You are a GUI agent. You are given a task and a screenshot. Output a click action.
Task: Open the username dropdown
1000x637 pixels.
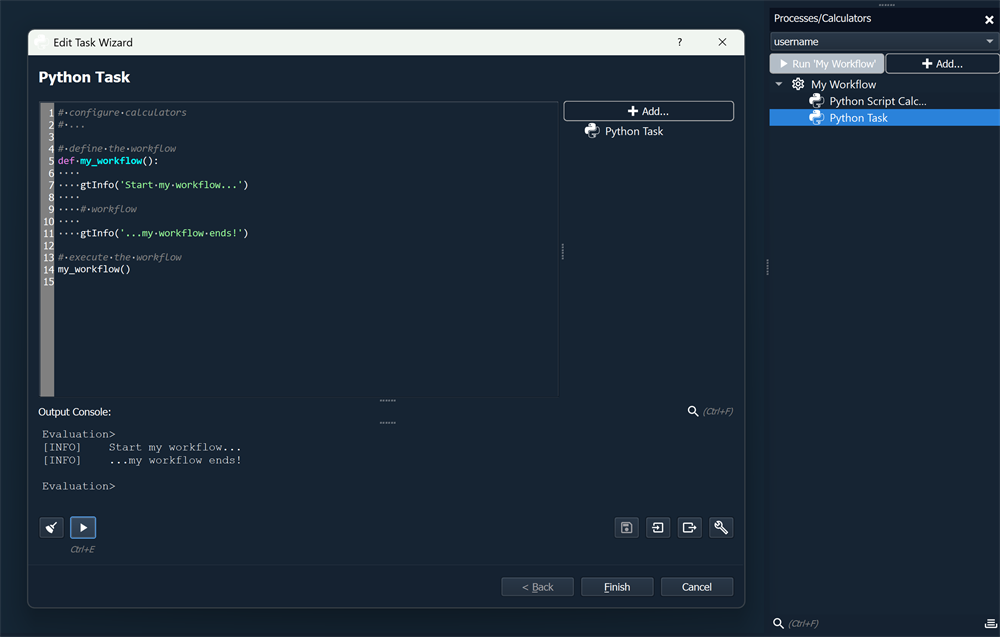tap(884, 41)
